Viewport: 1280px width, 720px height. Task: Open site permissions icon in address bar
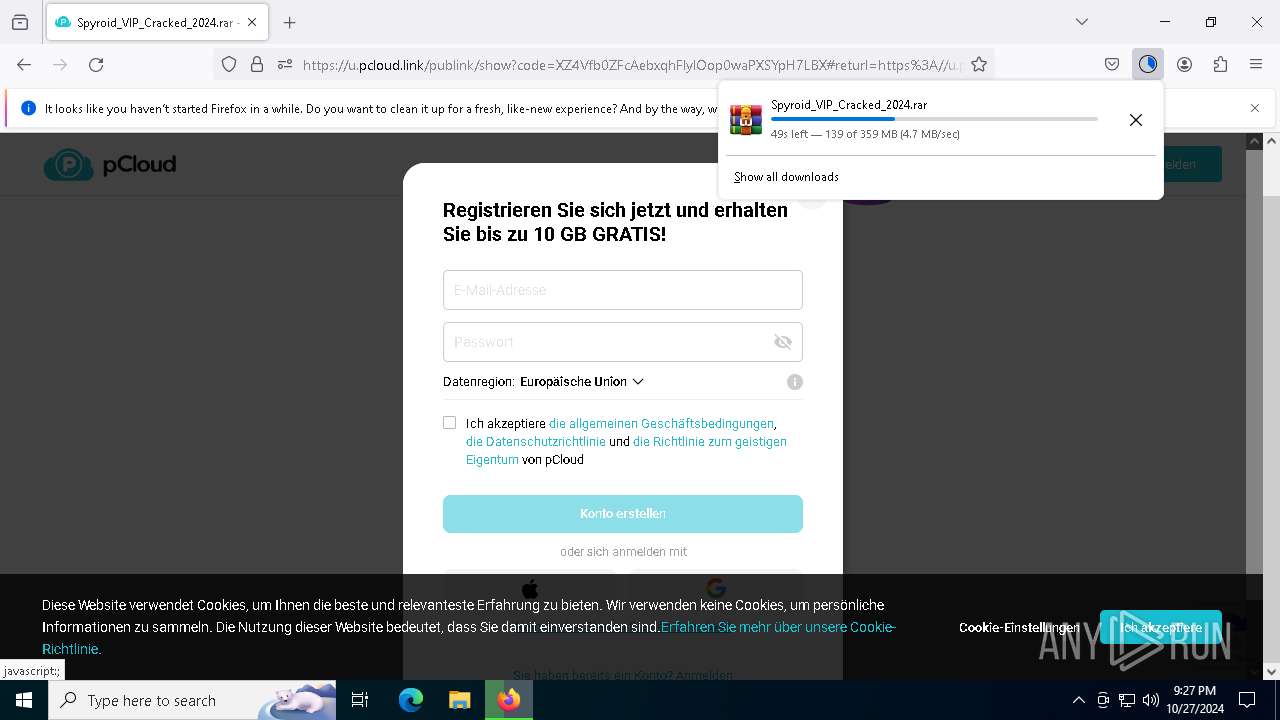click(x=285, y=64)
